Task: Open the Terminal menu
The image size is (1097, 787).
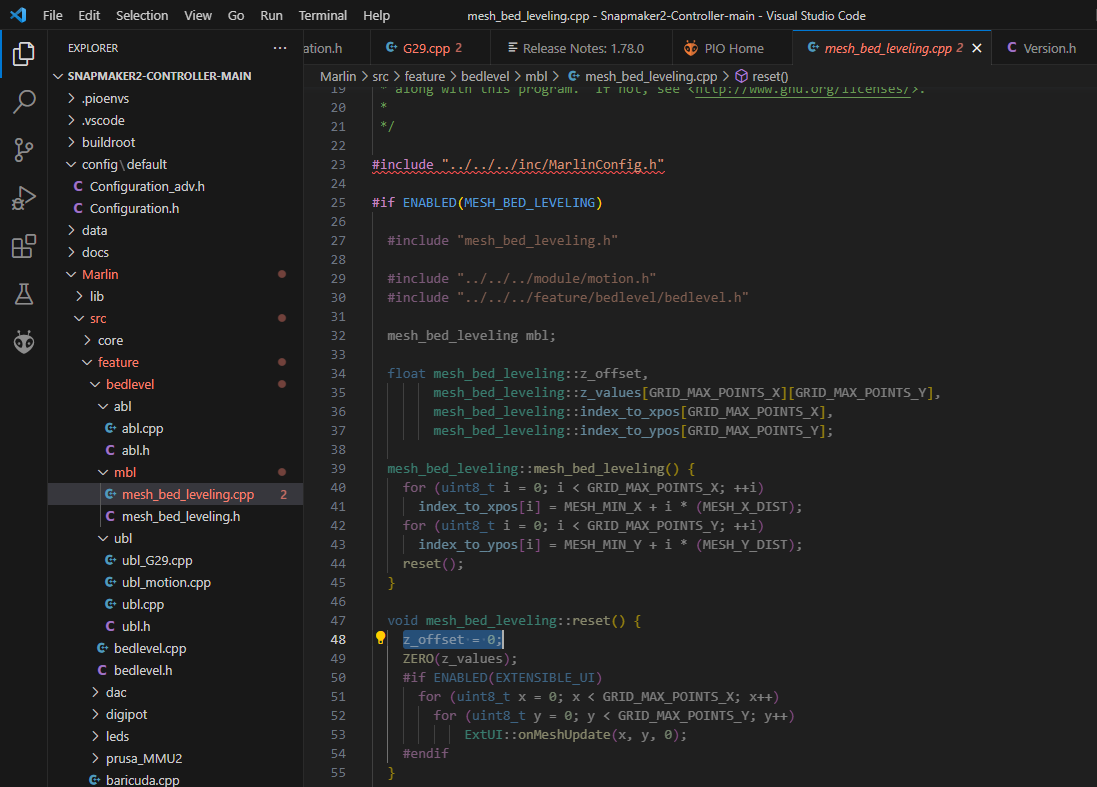Action: click(x=323, y=15)
